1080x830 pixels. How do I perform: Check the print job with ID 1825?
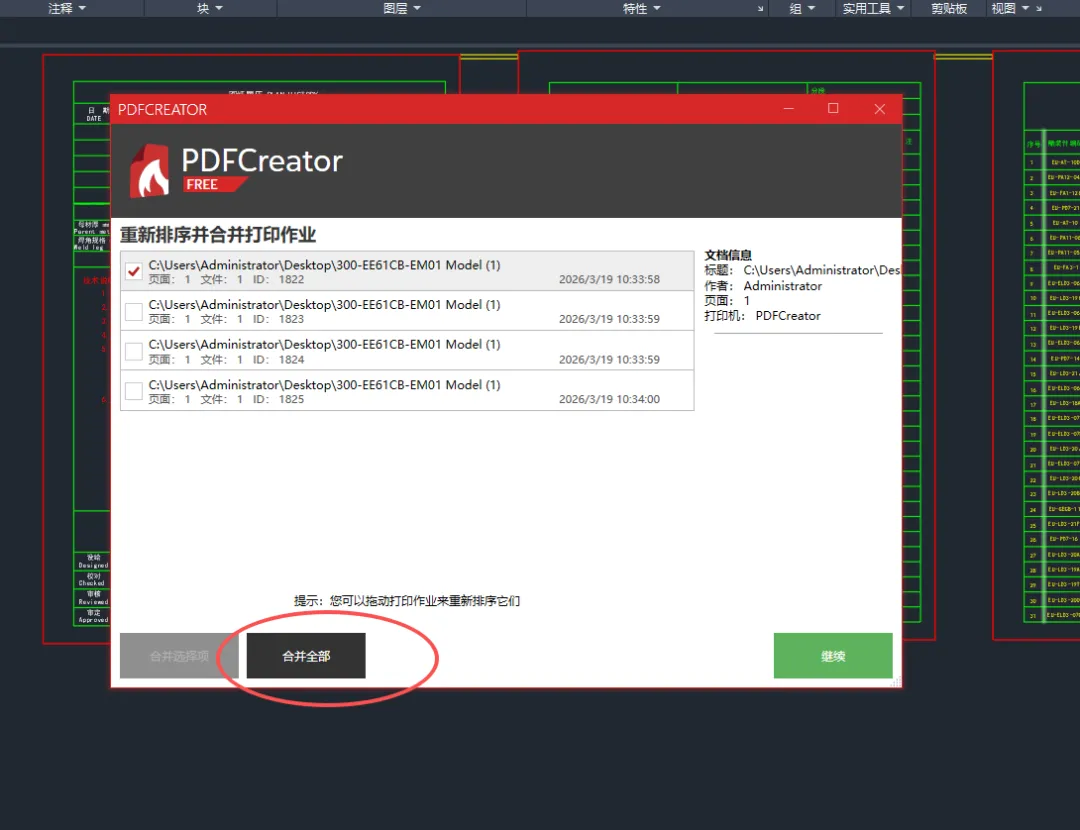134,391
